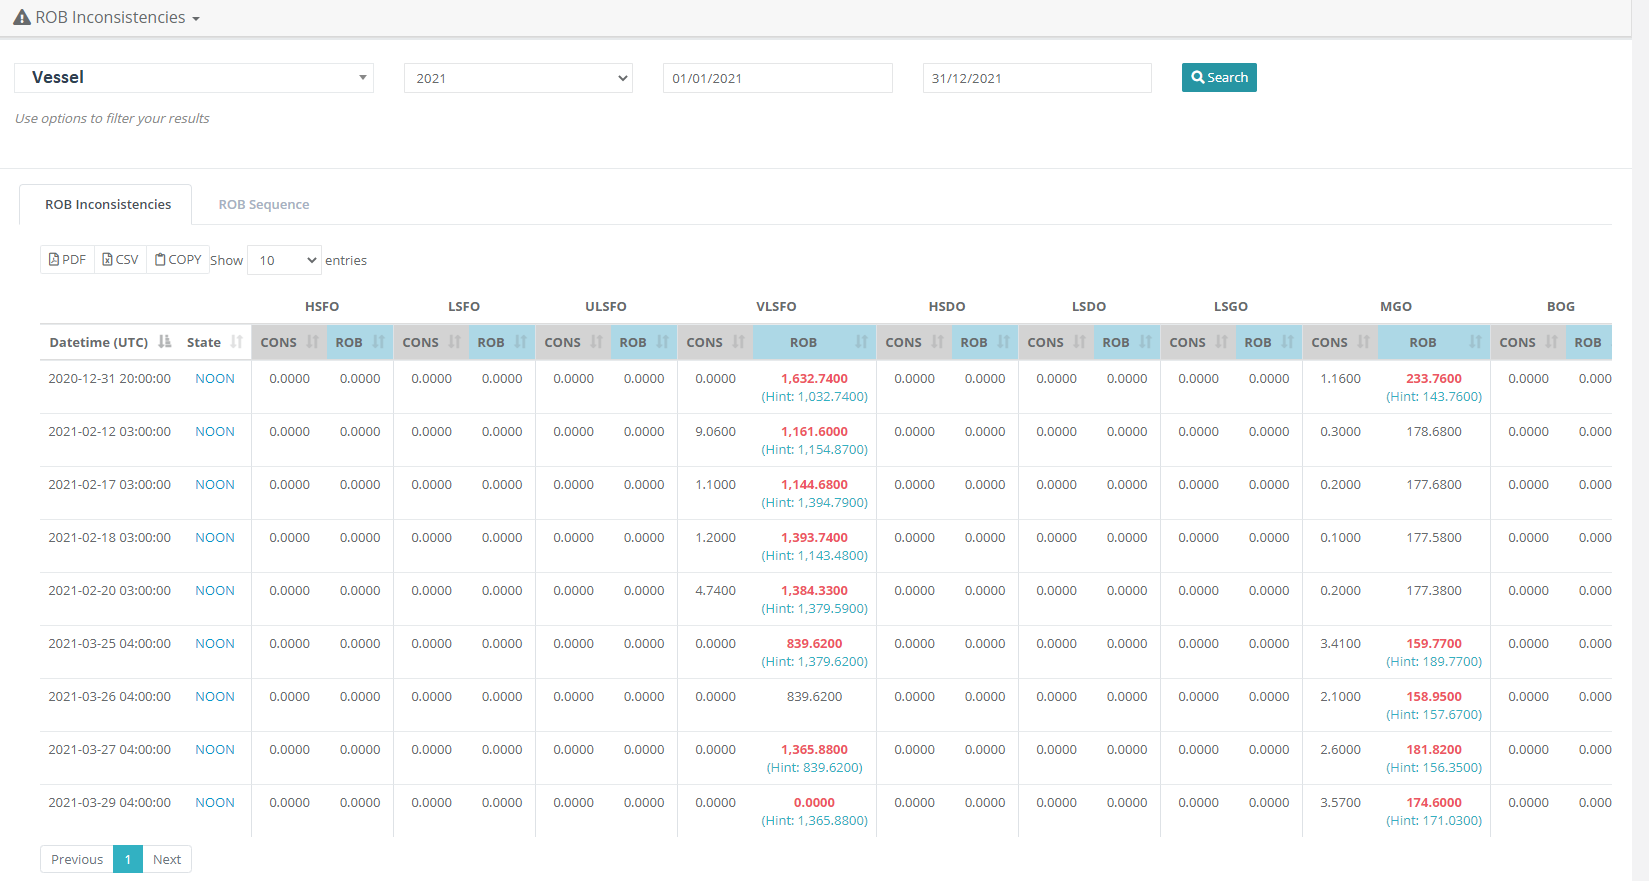Click the datetime 2021-03-29 04:00:00
Screen dimensions: 1649x881
point(110,803)
